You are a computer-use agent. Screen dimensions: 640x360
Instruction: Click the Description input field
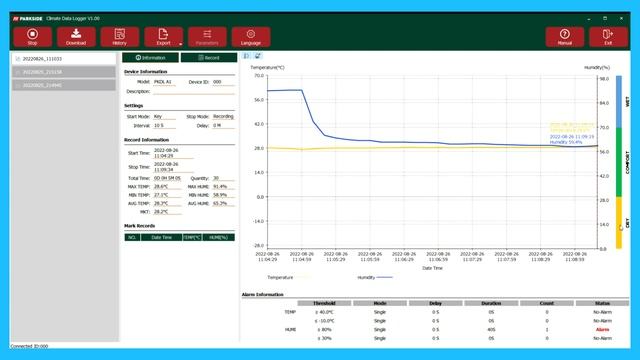point(194,91)
